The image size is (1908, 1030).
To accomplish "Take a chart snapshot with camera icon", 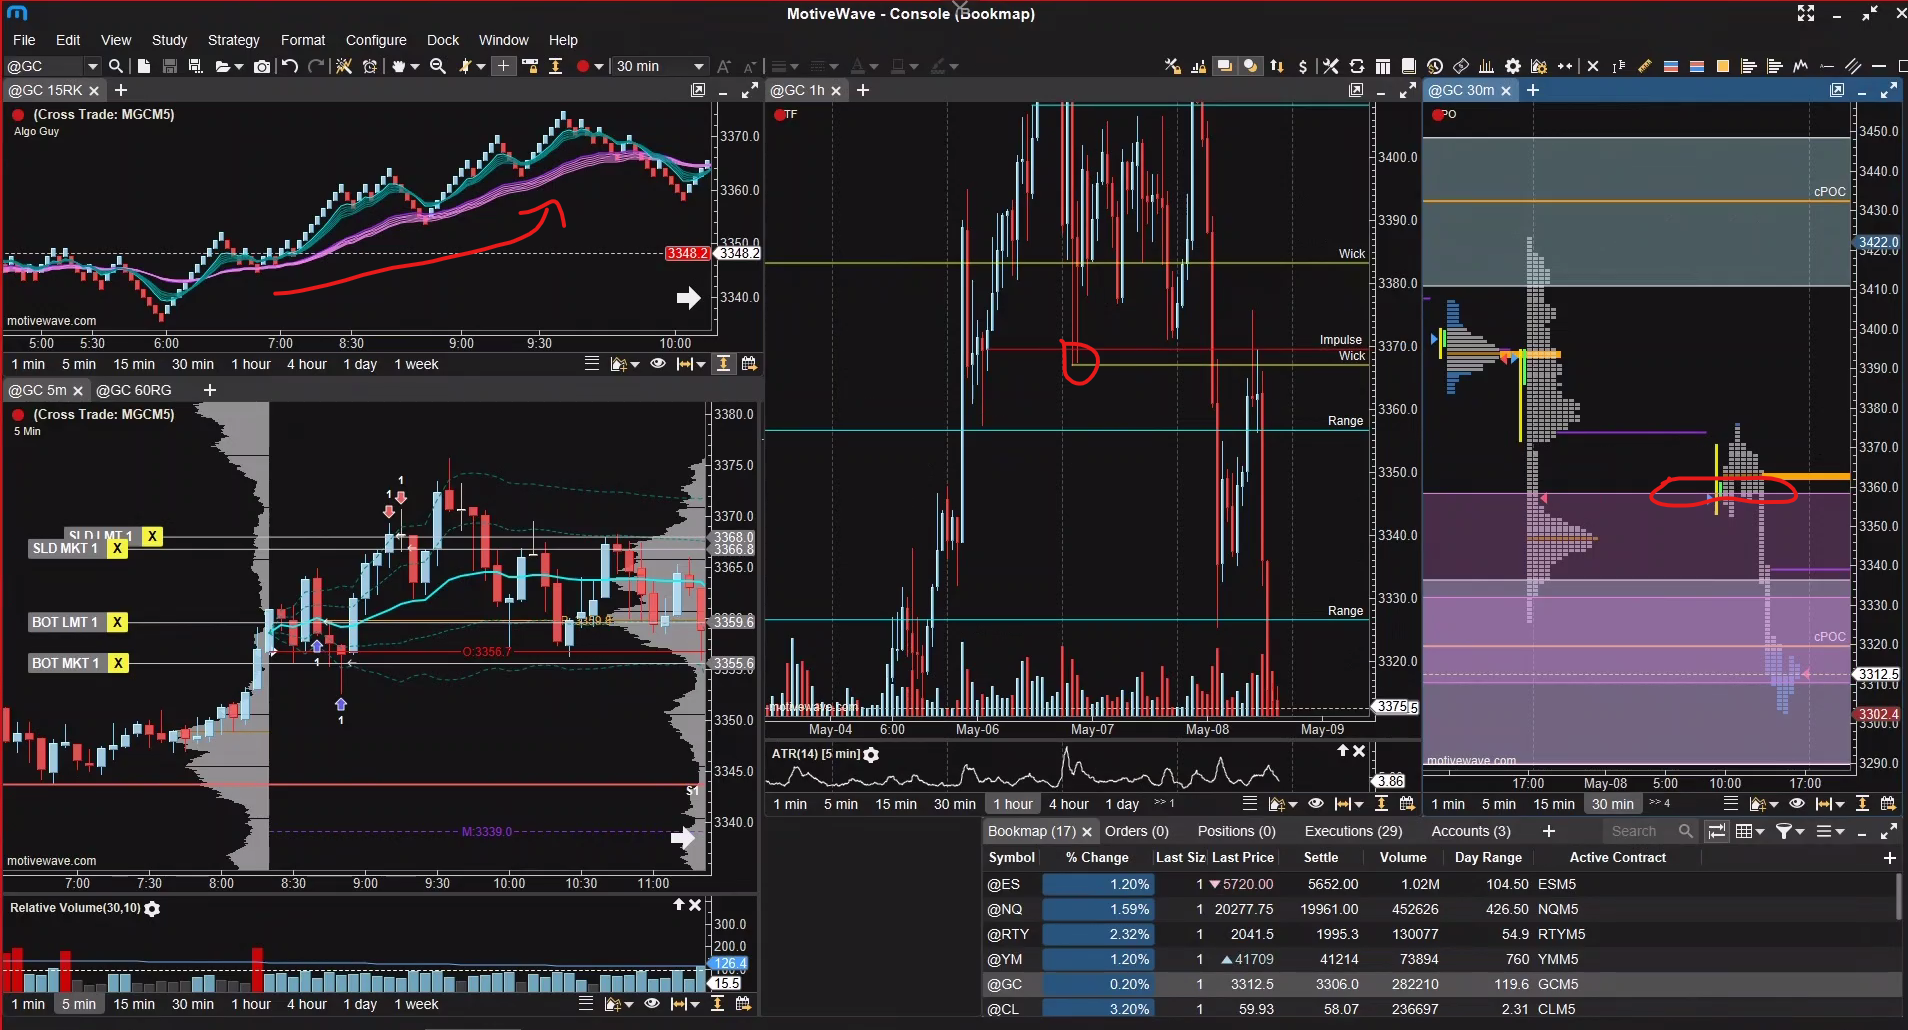I will tap(262, 66).
